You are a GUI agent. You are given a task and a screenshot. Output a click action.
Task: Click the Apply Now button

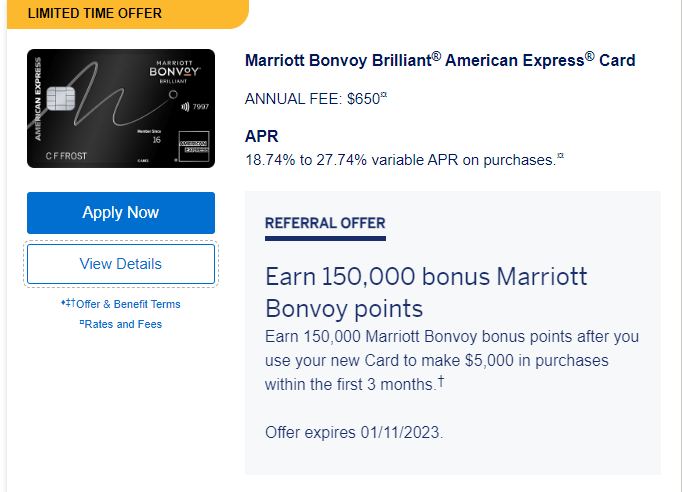[121, 213]
